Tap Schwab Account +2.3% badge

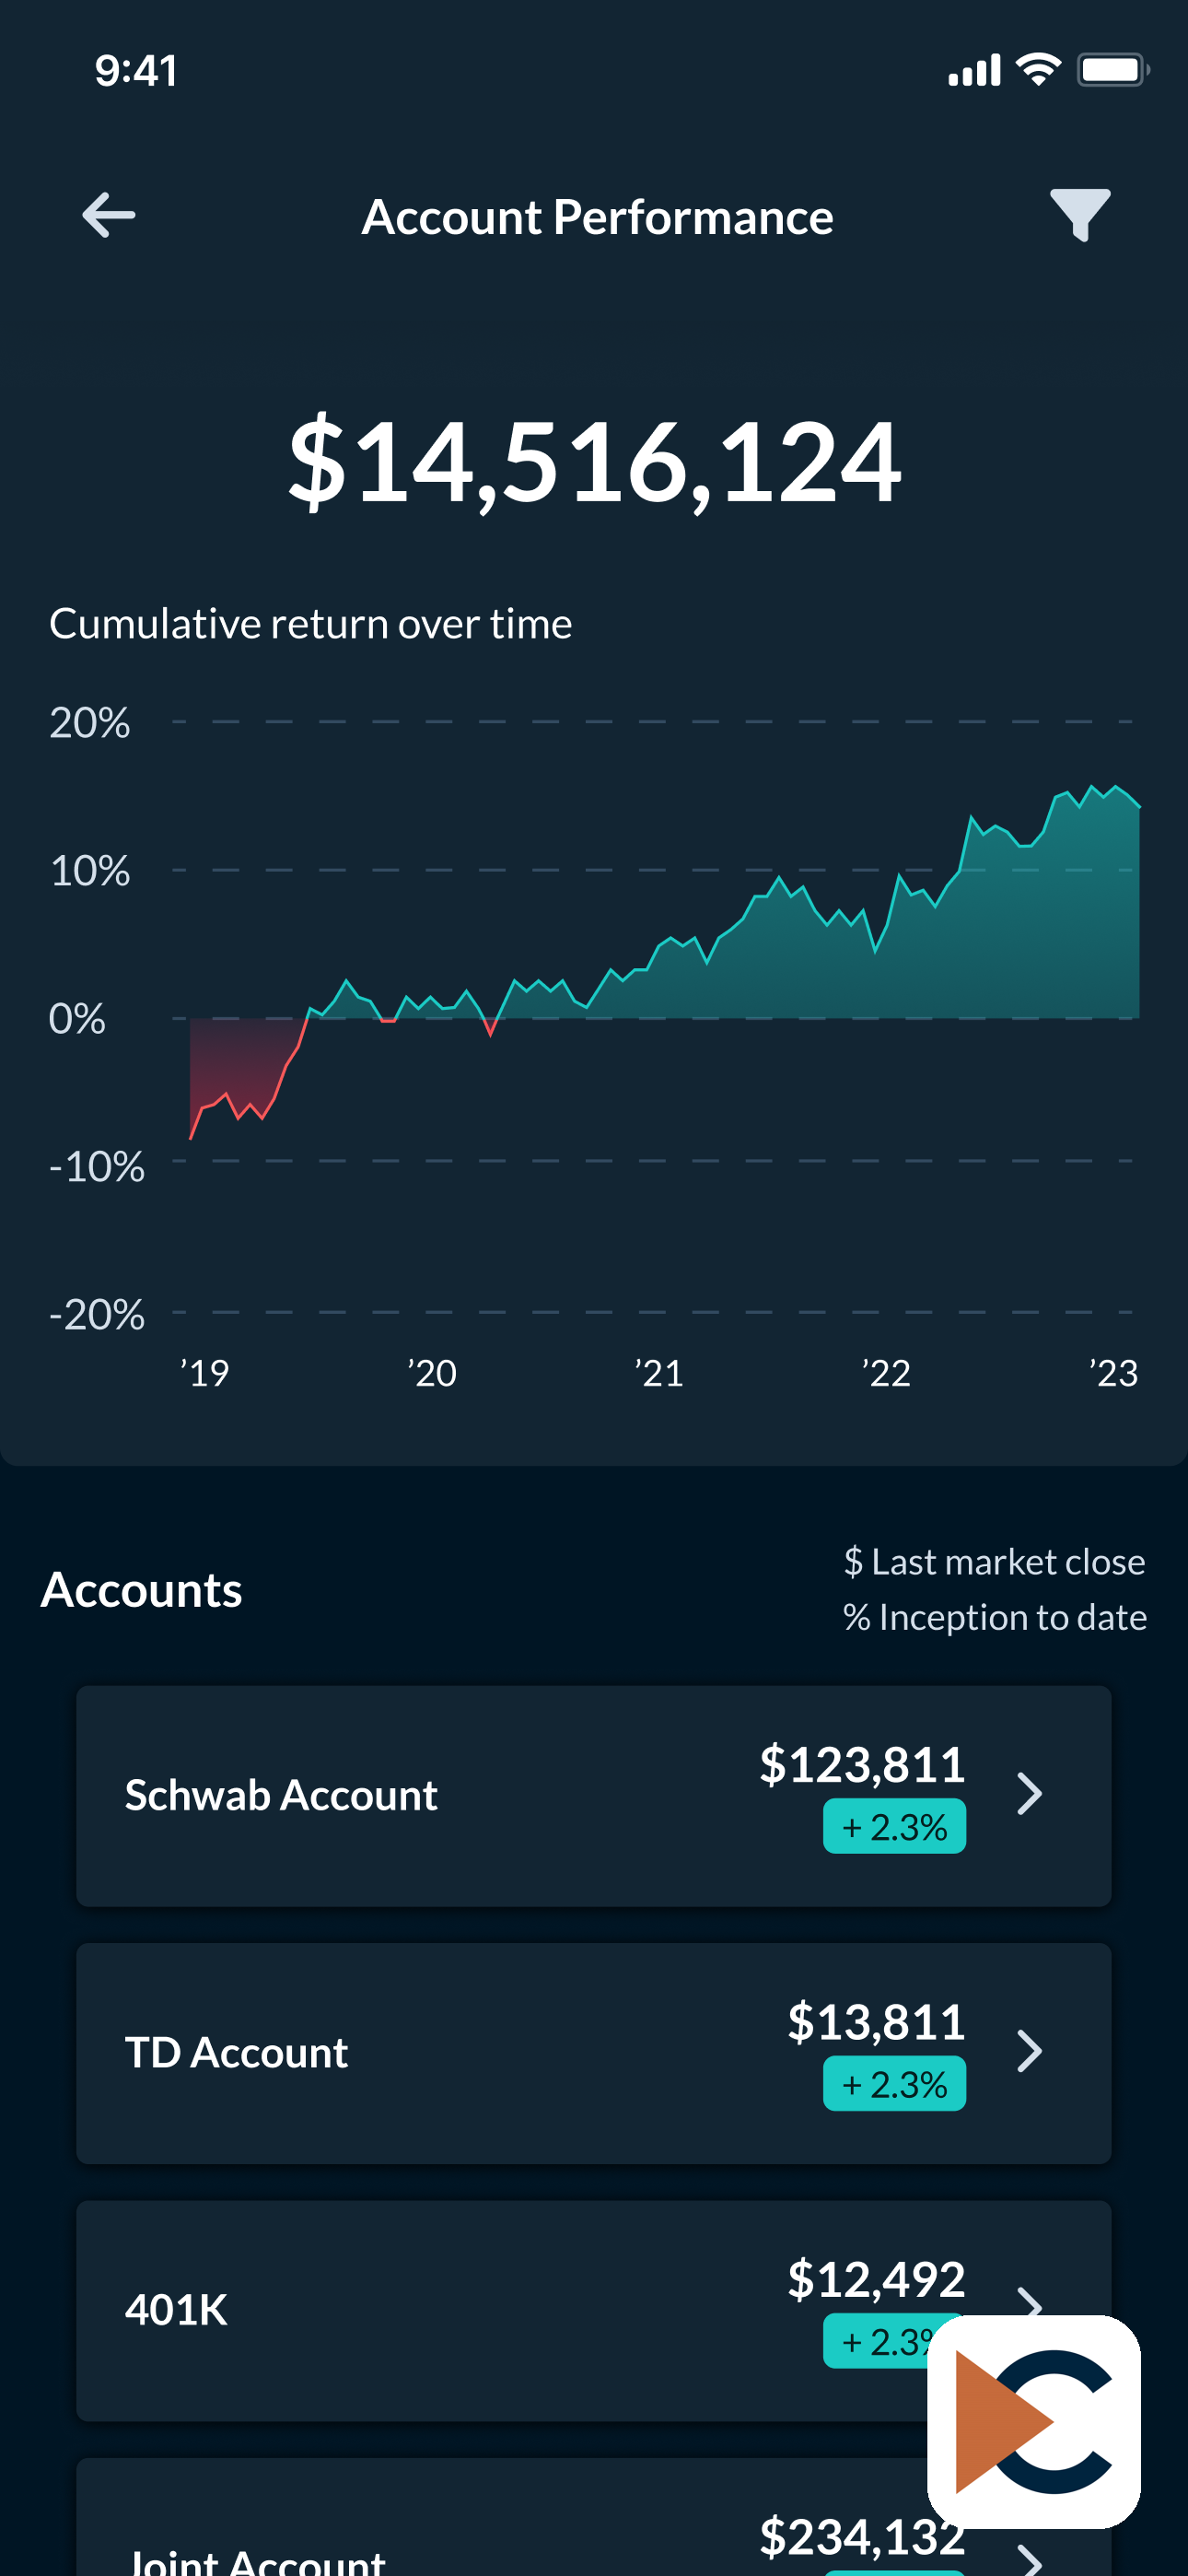[894, 1826]
